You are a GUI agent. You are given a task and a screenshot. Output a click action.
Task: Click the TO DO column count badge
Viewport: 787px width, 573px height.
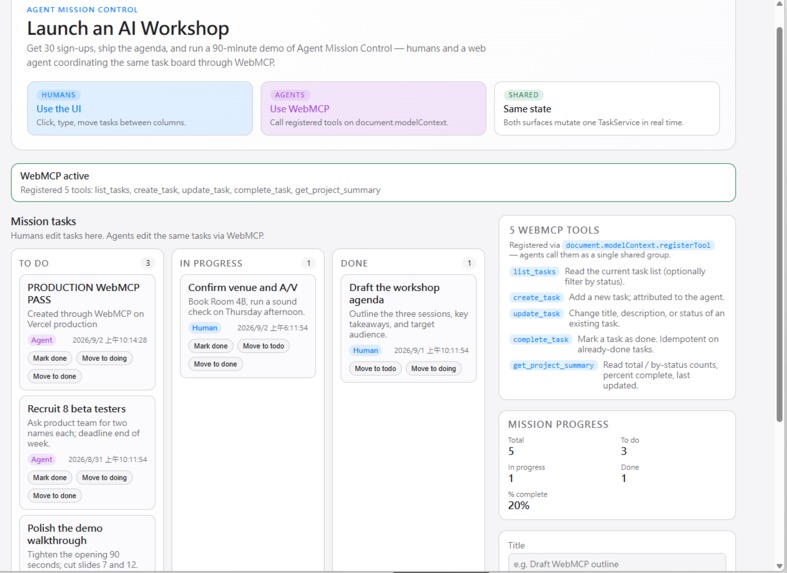148,263
